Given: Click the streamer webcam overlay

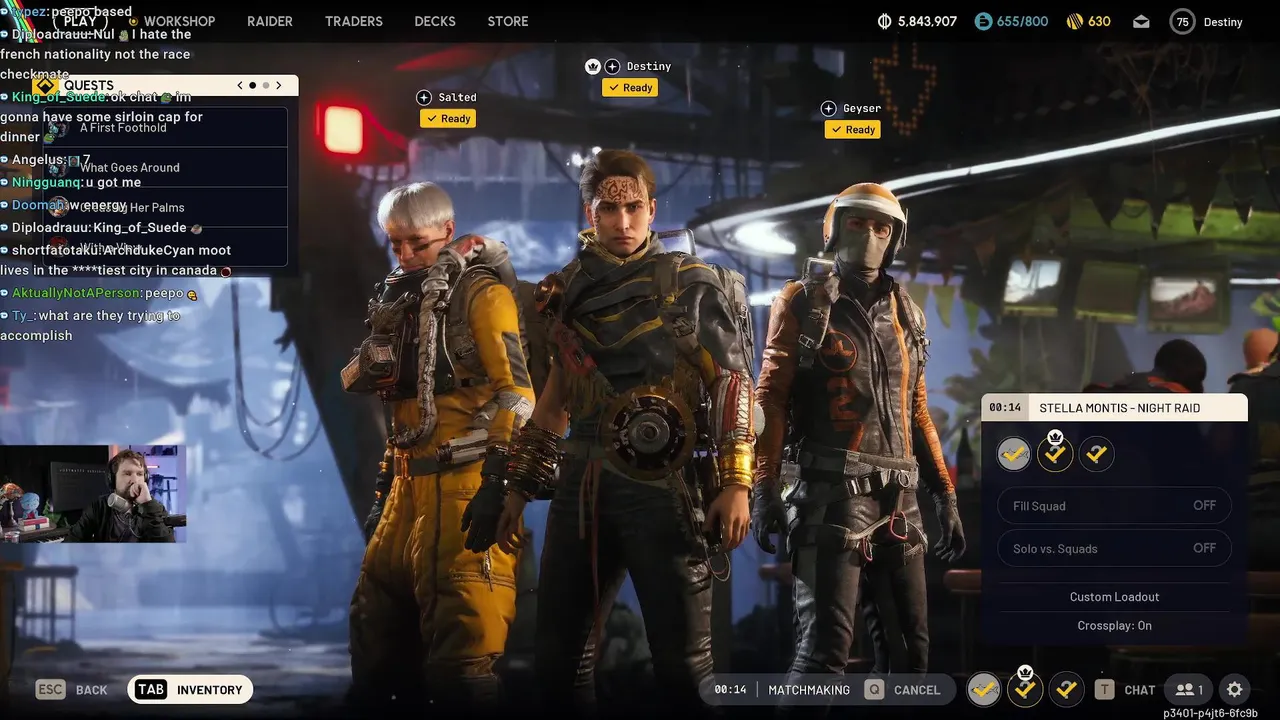Looking at the screenshot, I should click(93, 494).
